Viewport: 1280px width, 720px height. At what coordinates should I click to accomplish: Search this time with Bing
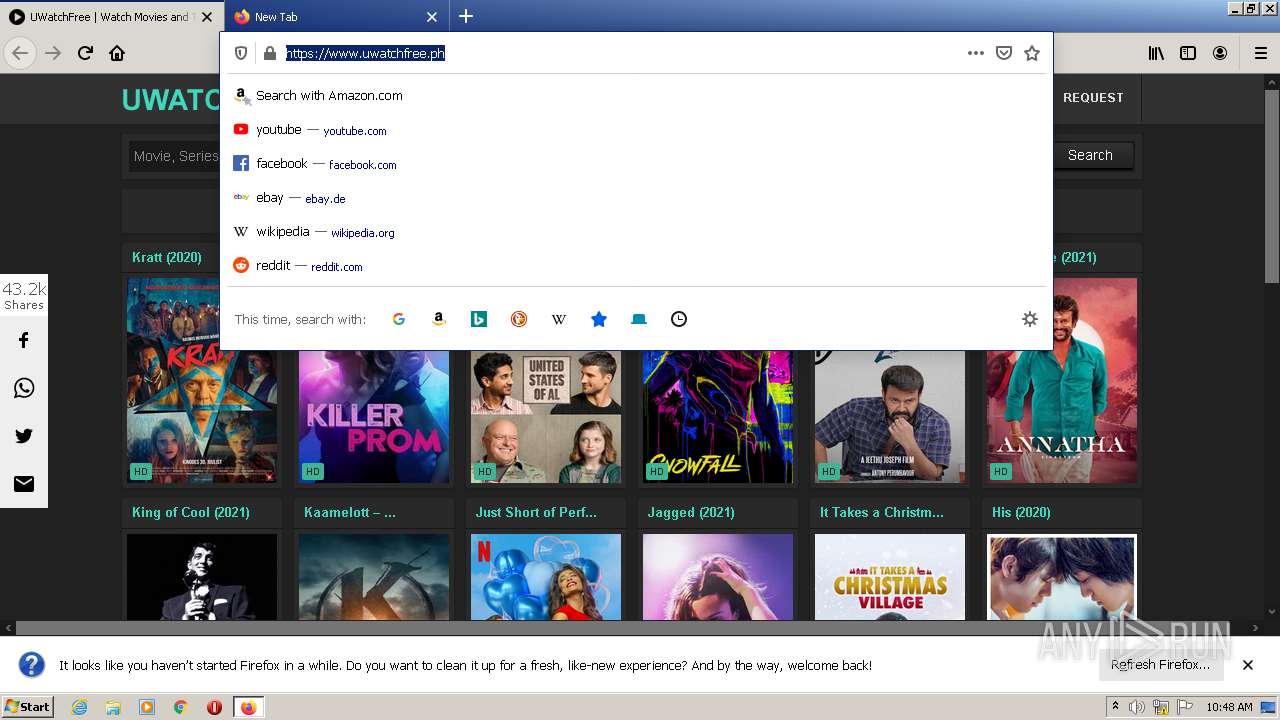click(479, 319)
